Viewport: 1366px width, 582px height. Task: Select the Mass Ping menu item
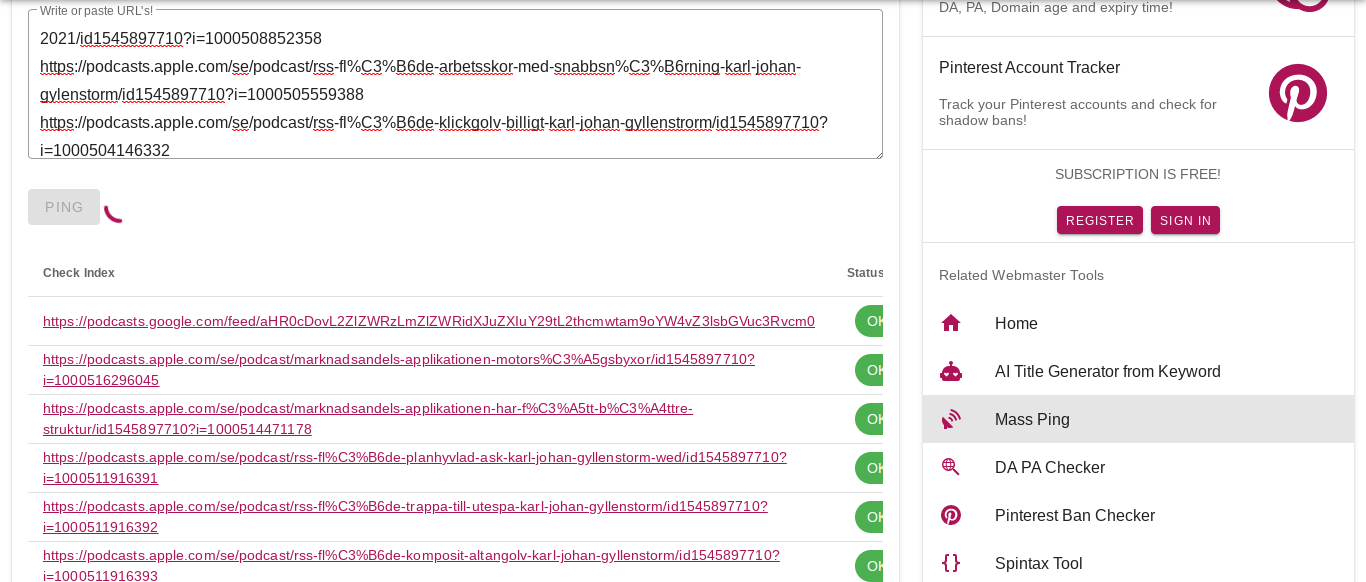point(1138,419)
